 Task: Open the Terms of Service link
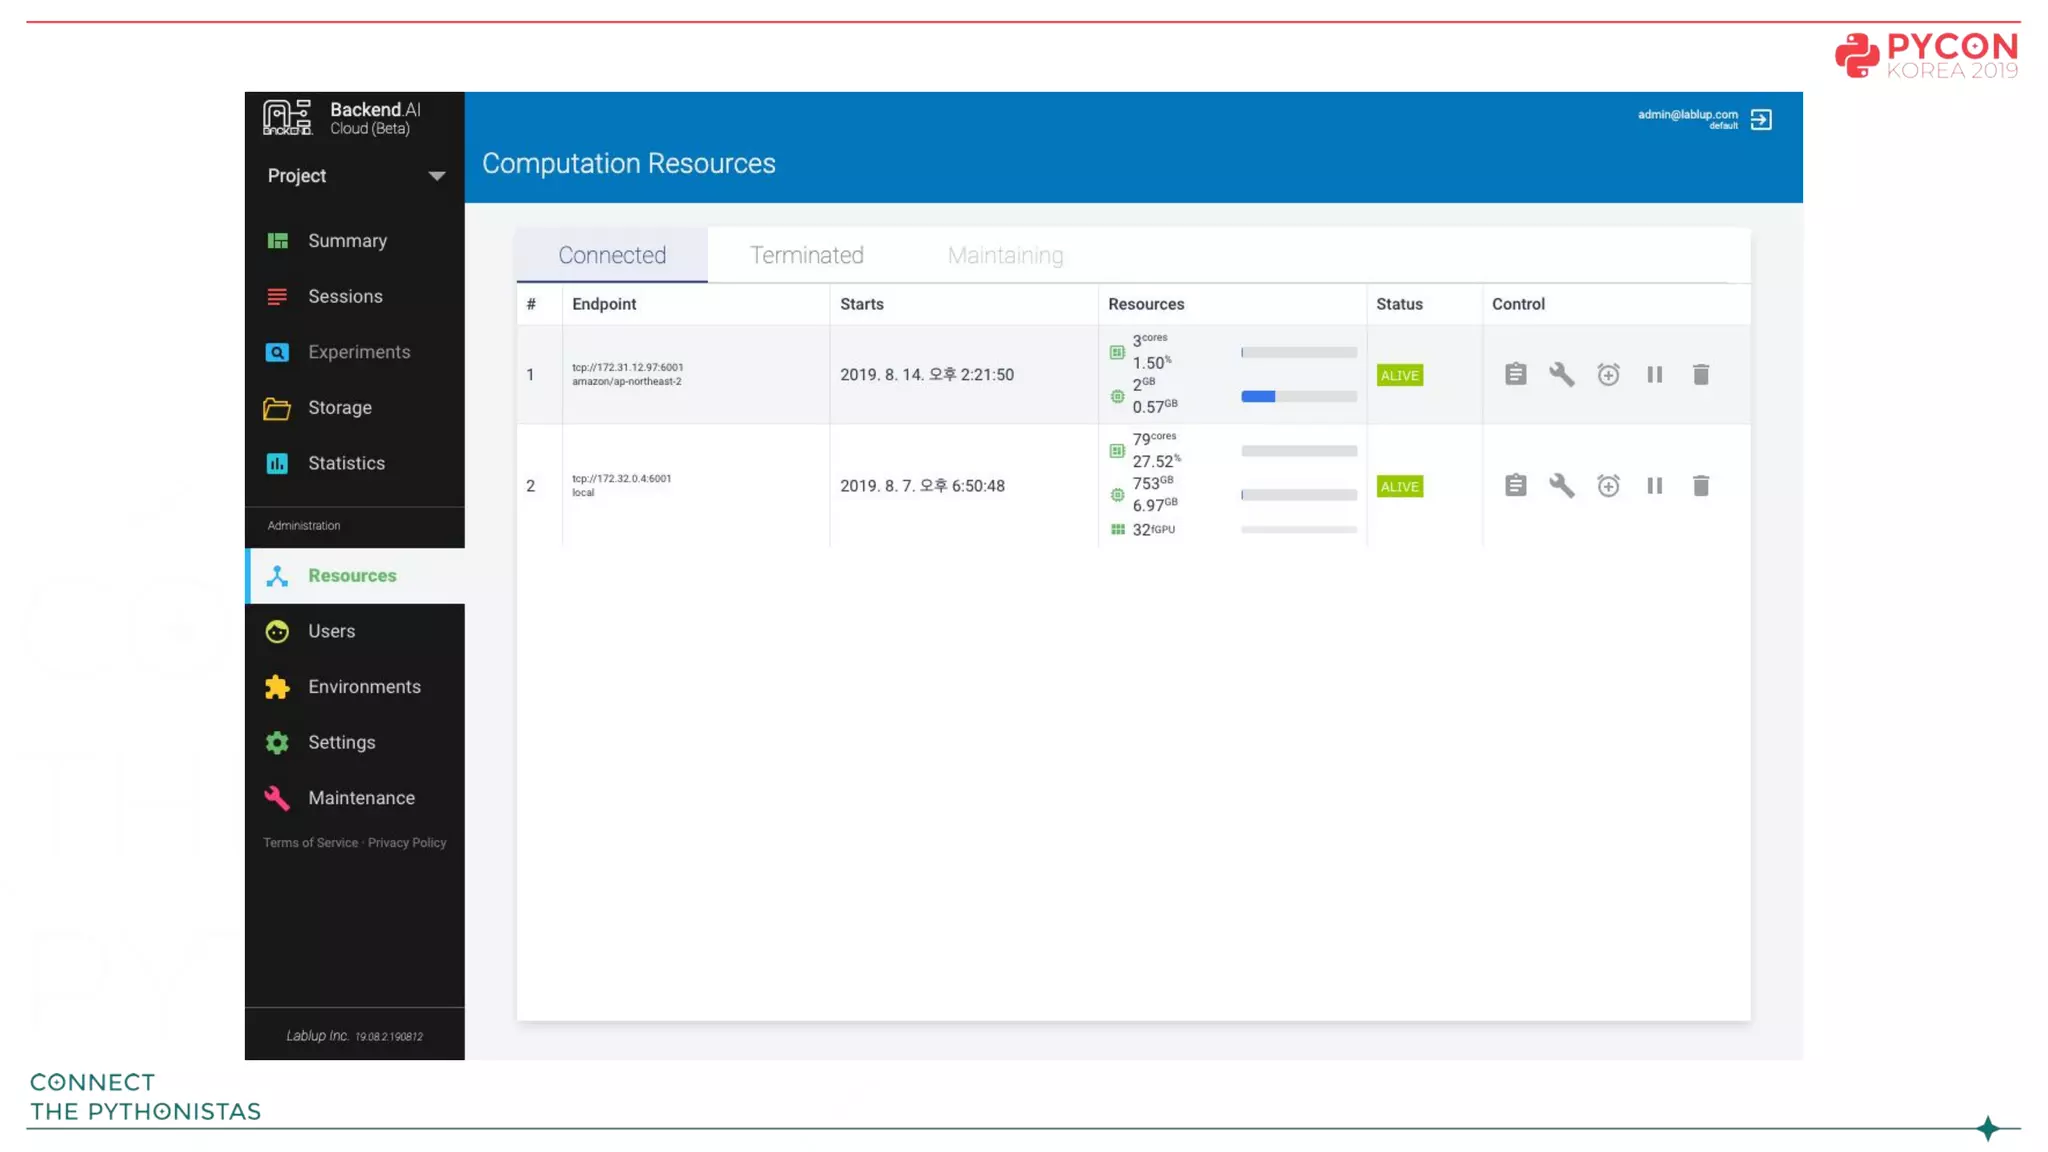click(310, 843)
